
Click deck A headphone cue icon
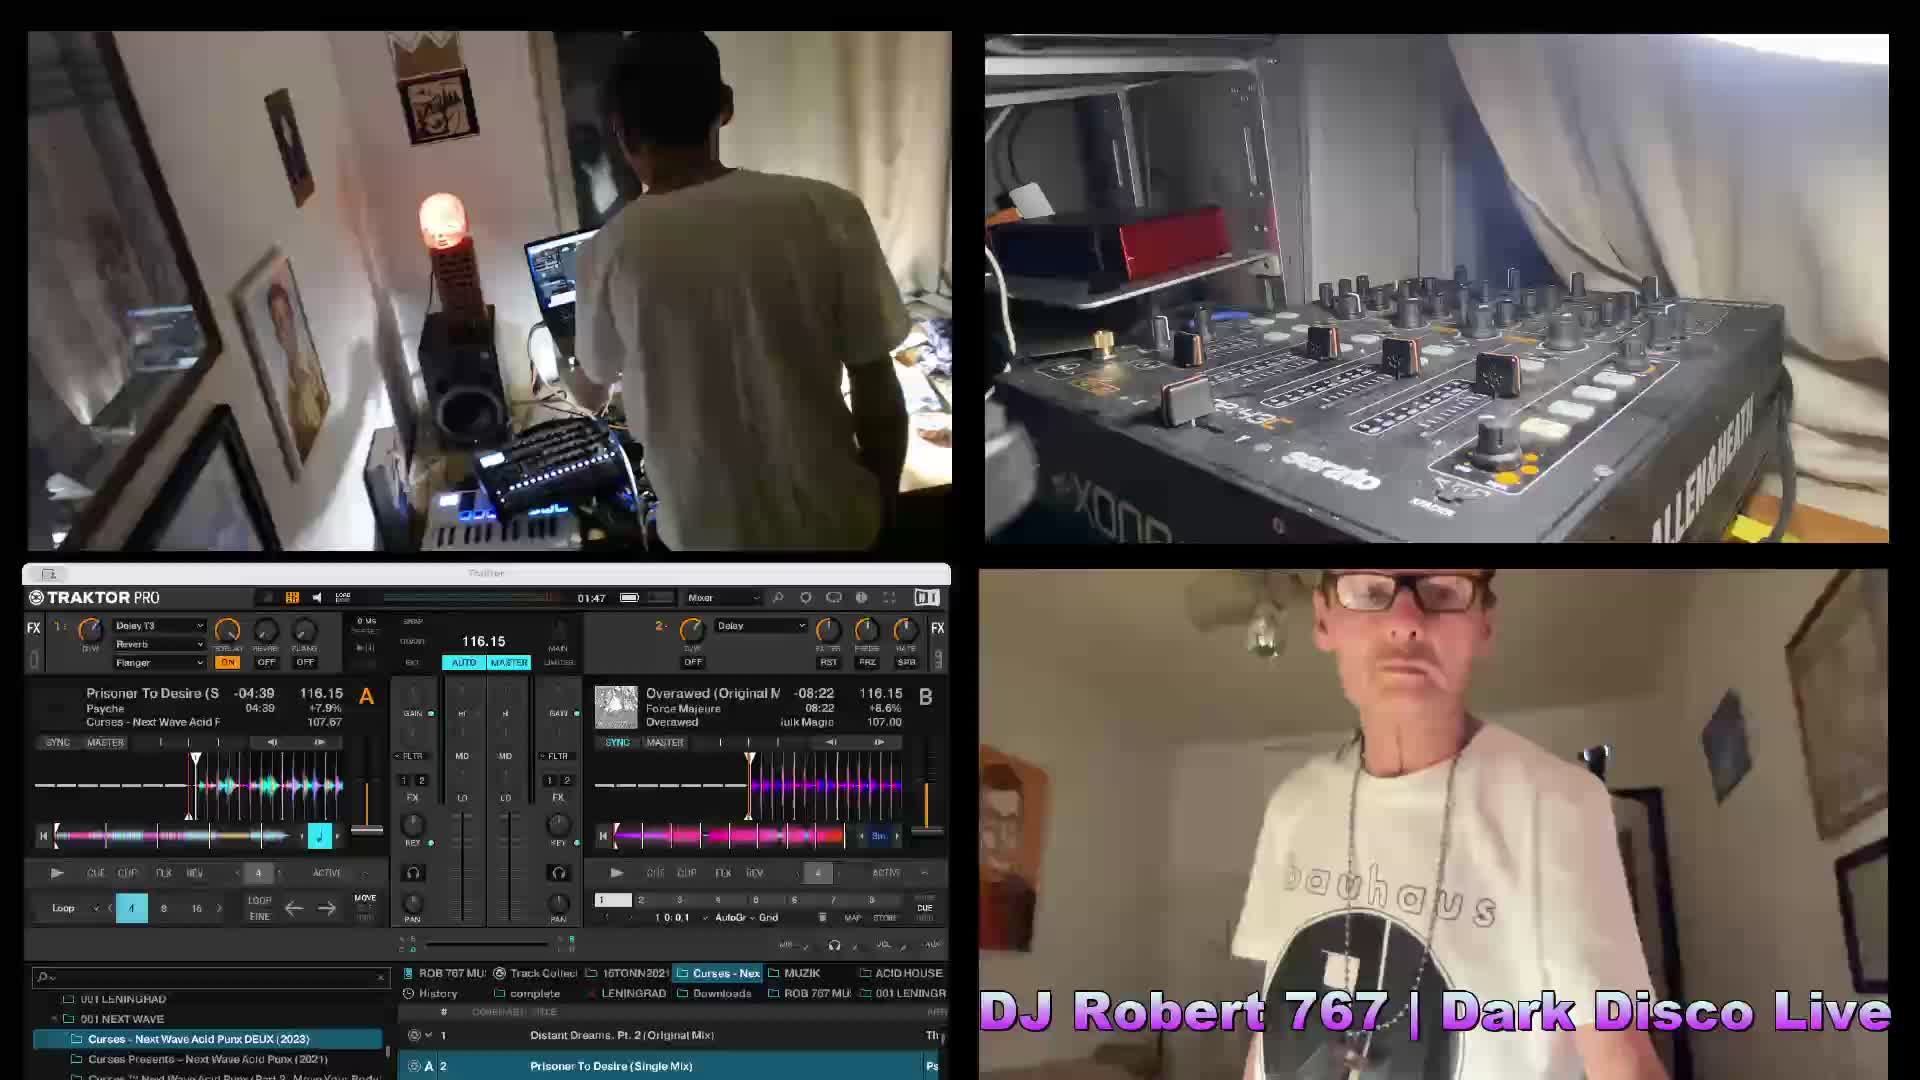[413, 873]
